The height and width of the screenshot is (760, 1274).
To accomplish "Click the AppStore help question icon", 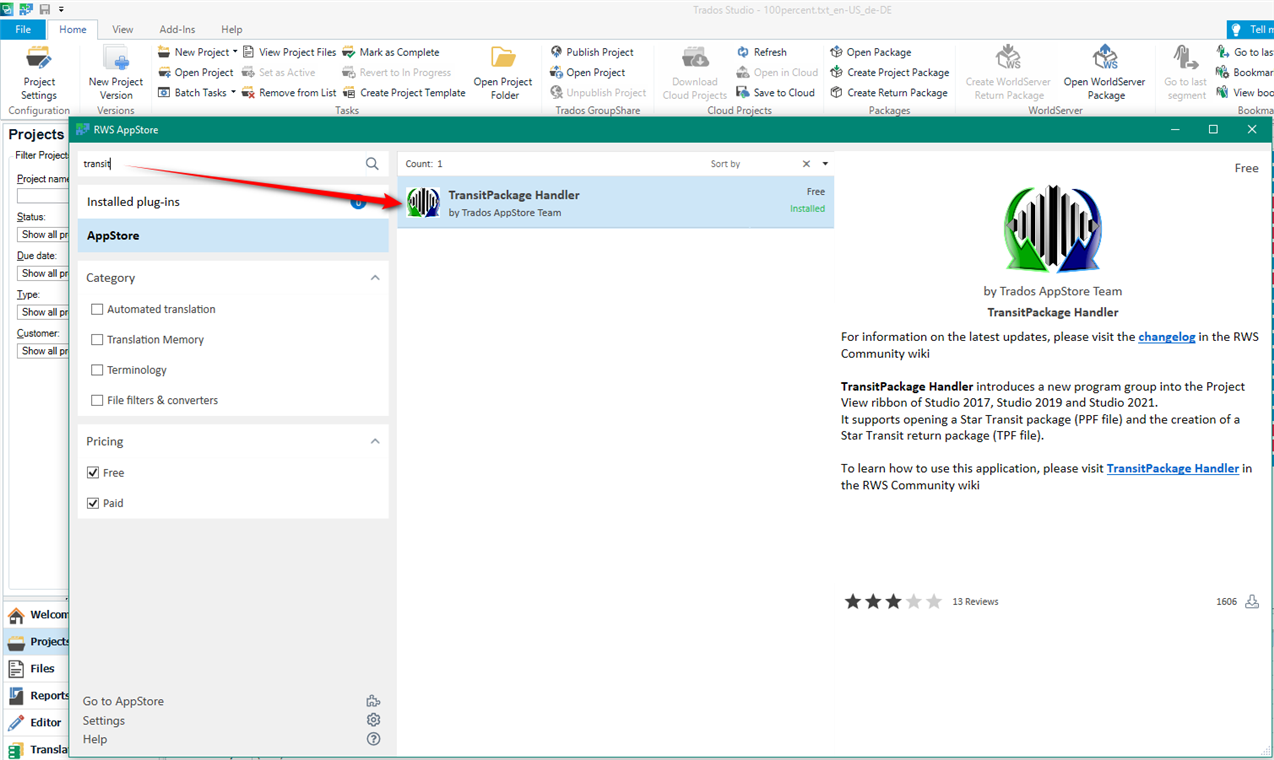I will (x=374, y=739).
